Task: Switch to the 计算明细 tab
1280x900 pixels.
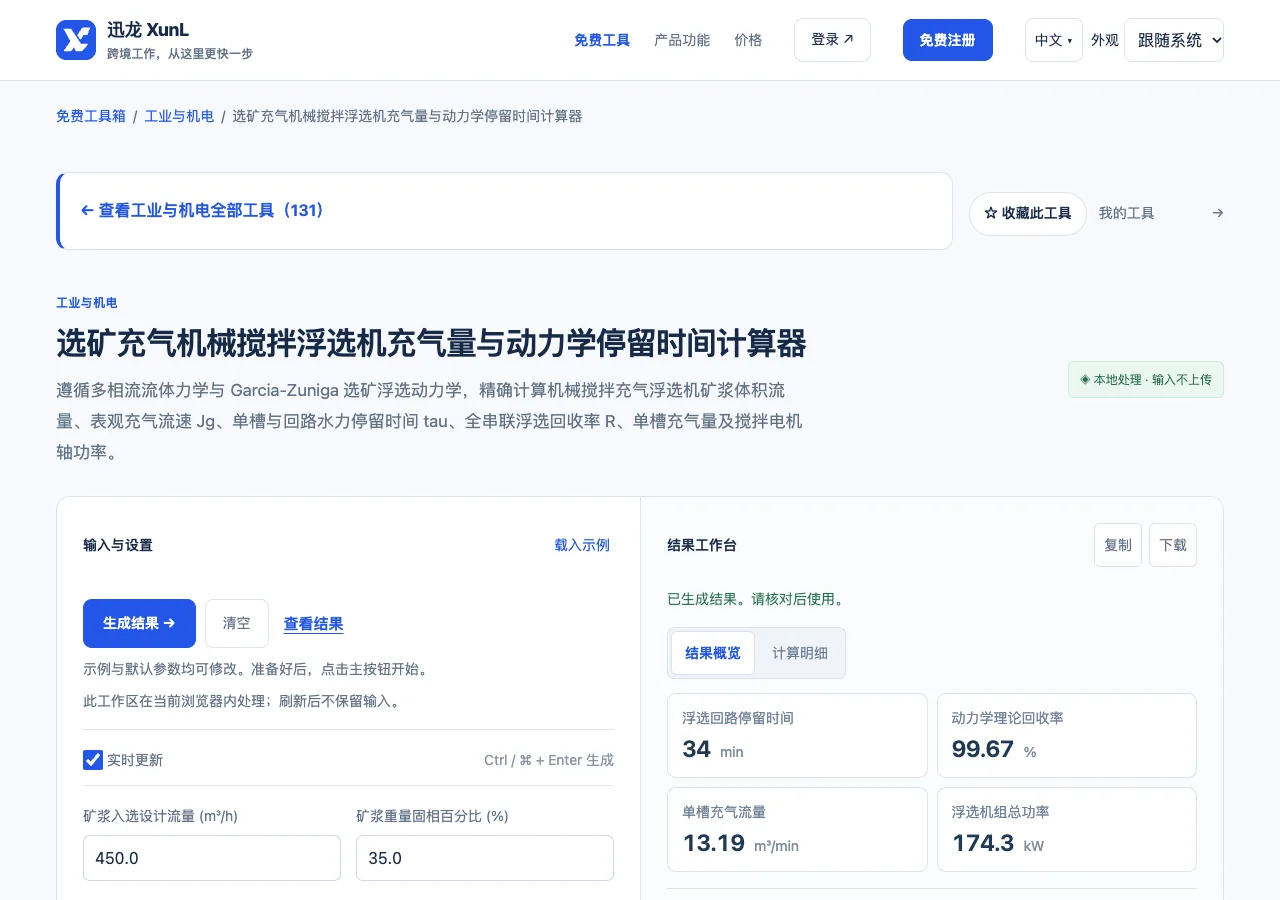Action: click(x=800, y=653)
